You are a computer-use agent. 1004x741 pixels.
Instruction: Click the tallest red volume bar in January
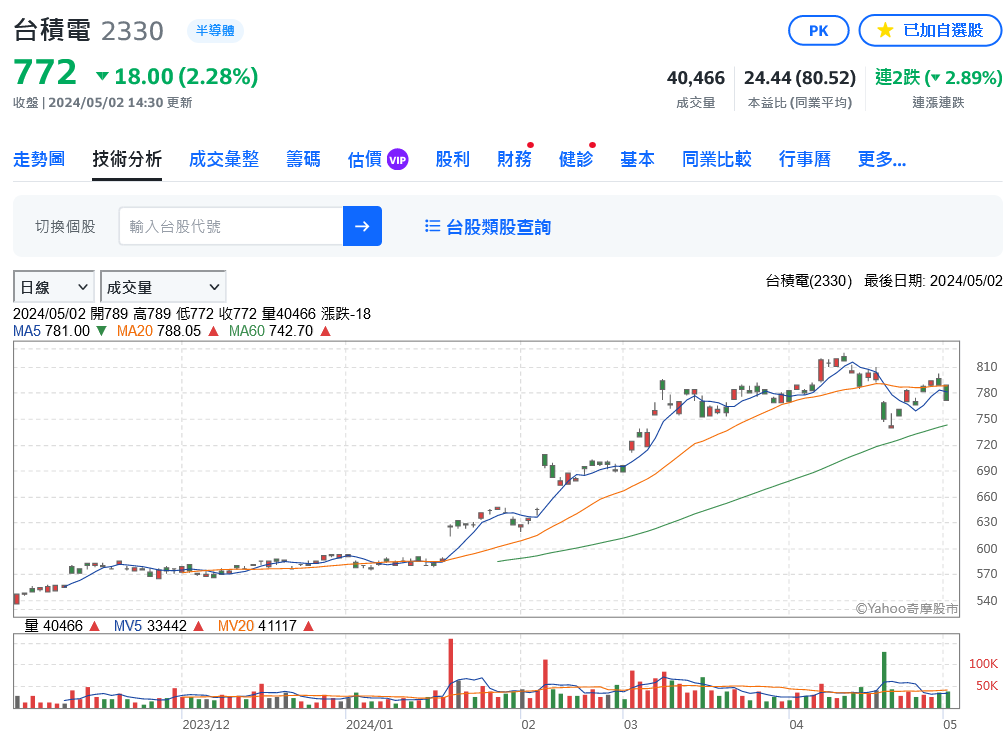[x=451, y=673]
